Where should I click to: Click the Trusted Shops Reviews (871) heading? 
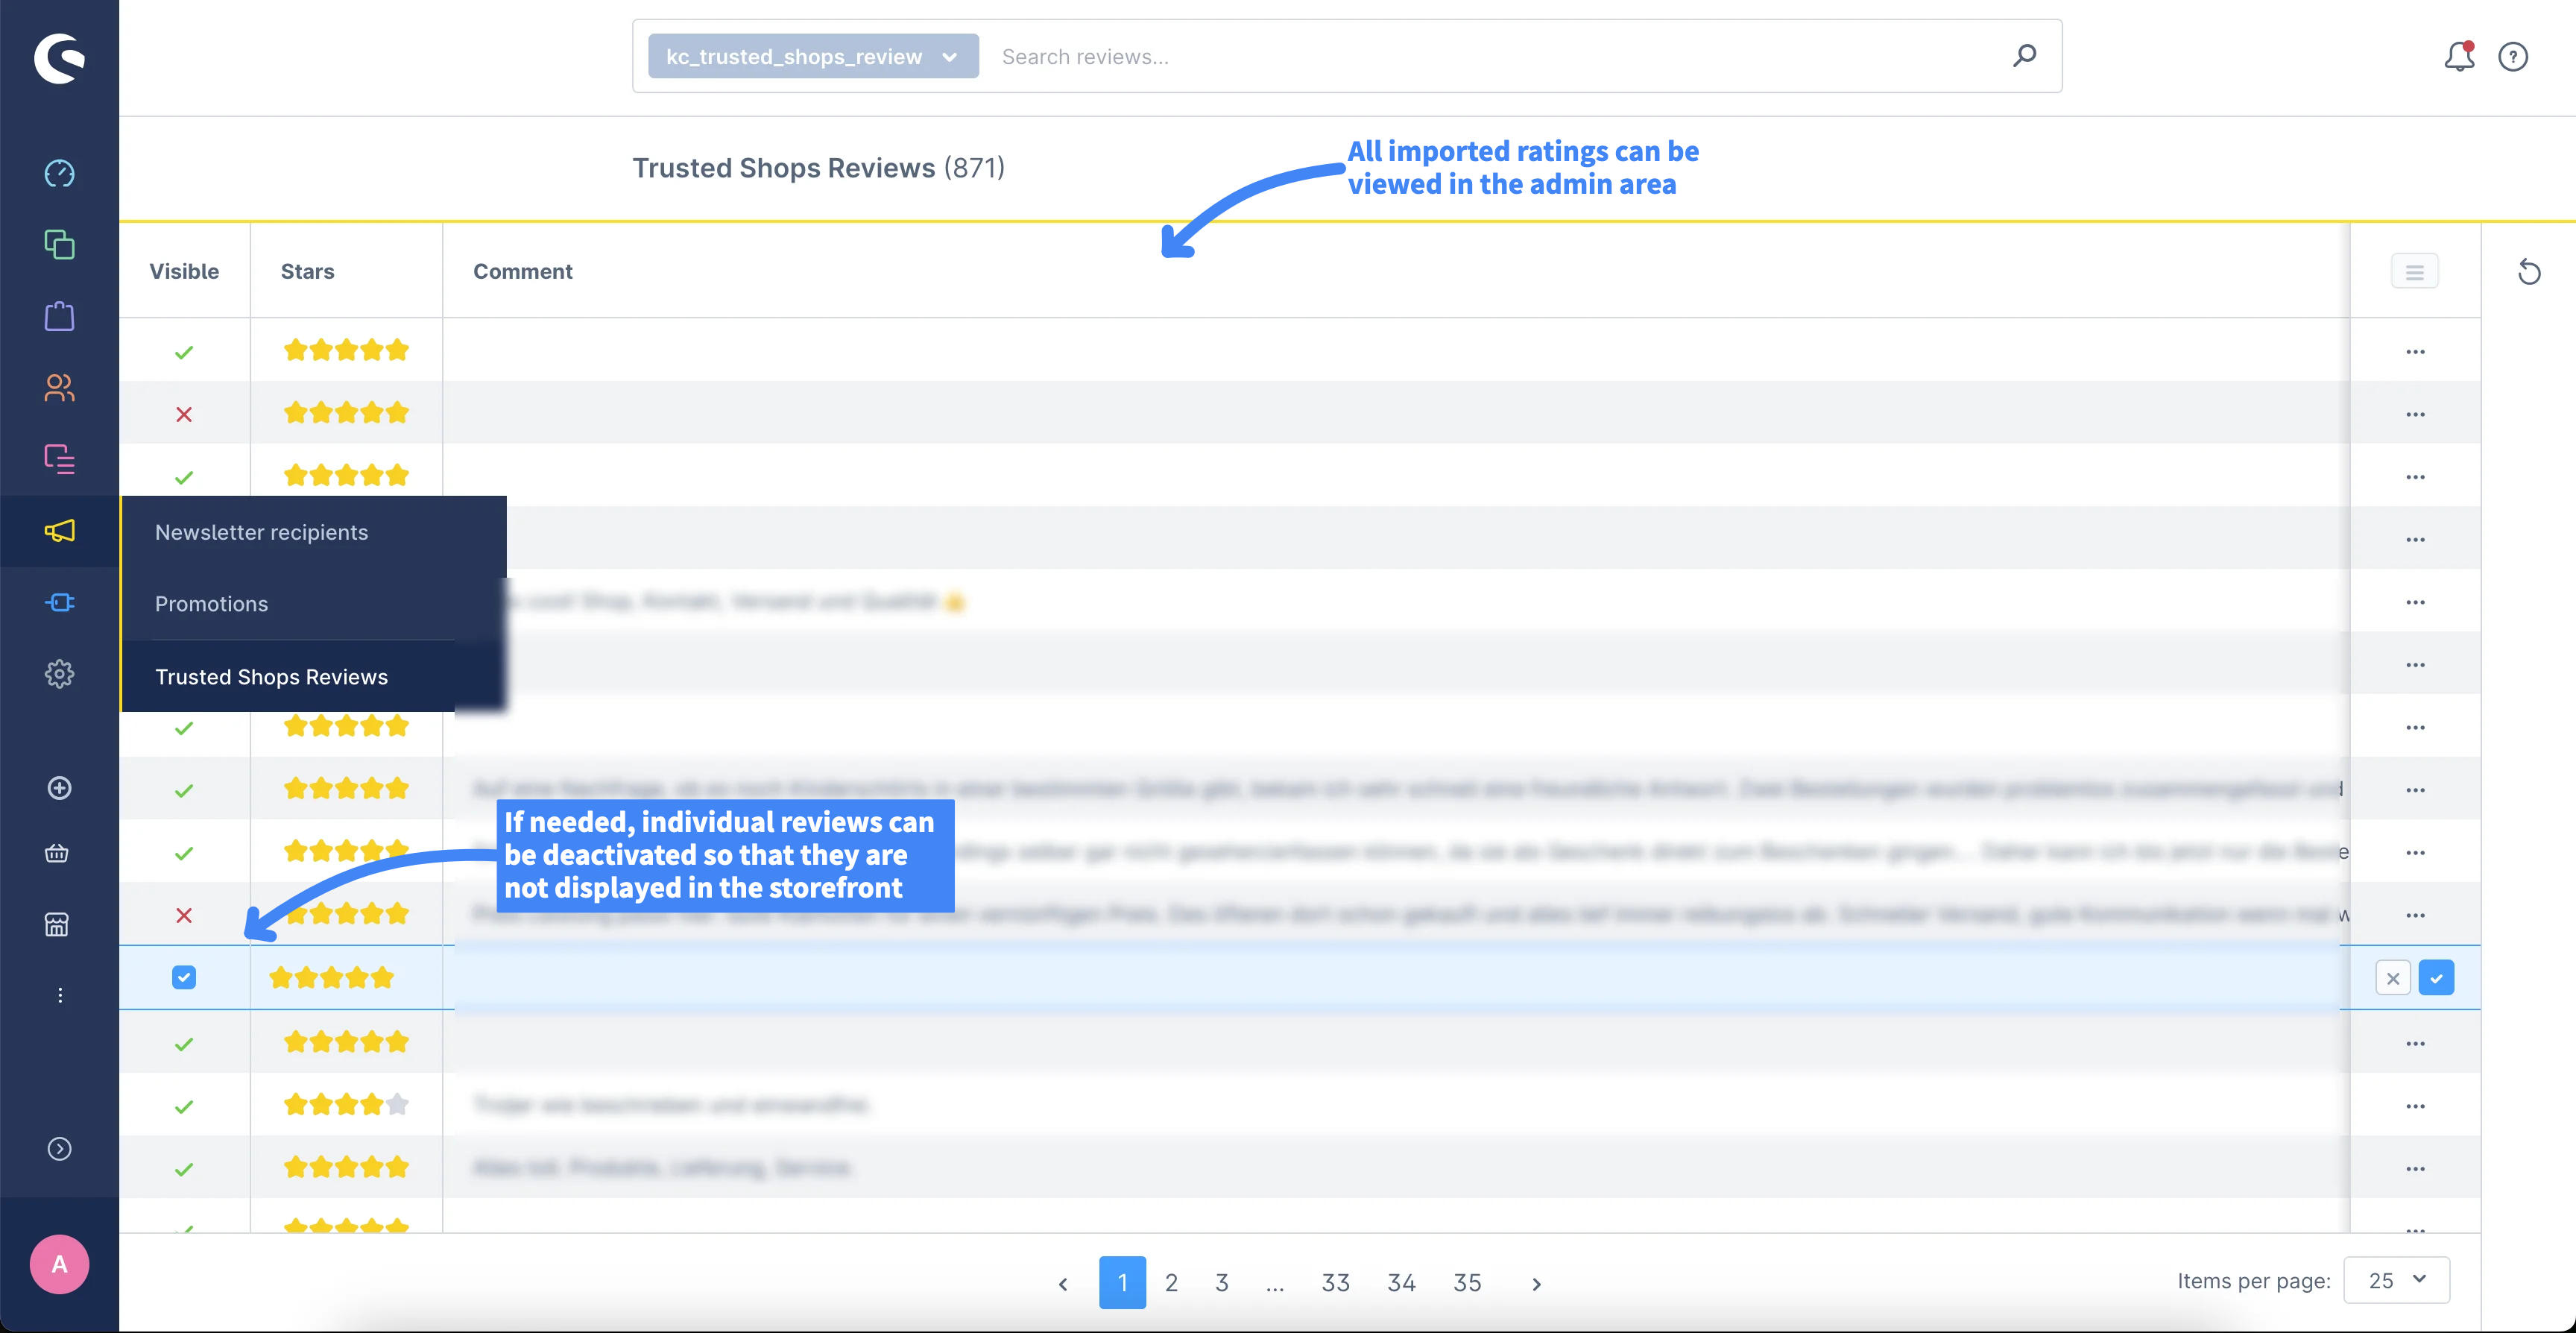point(818,168)
